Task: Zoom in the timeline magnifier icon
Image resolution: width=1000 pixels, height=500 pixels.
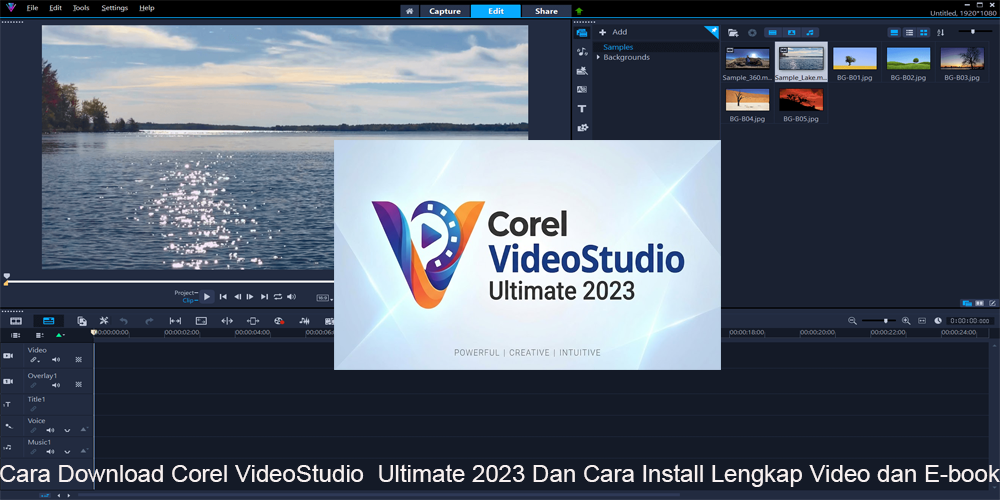Action: click(x=906, y=321)
